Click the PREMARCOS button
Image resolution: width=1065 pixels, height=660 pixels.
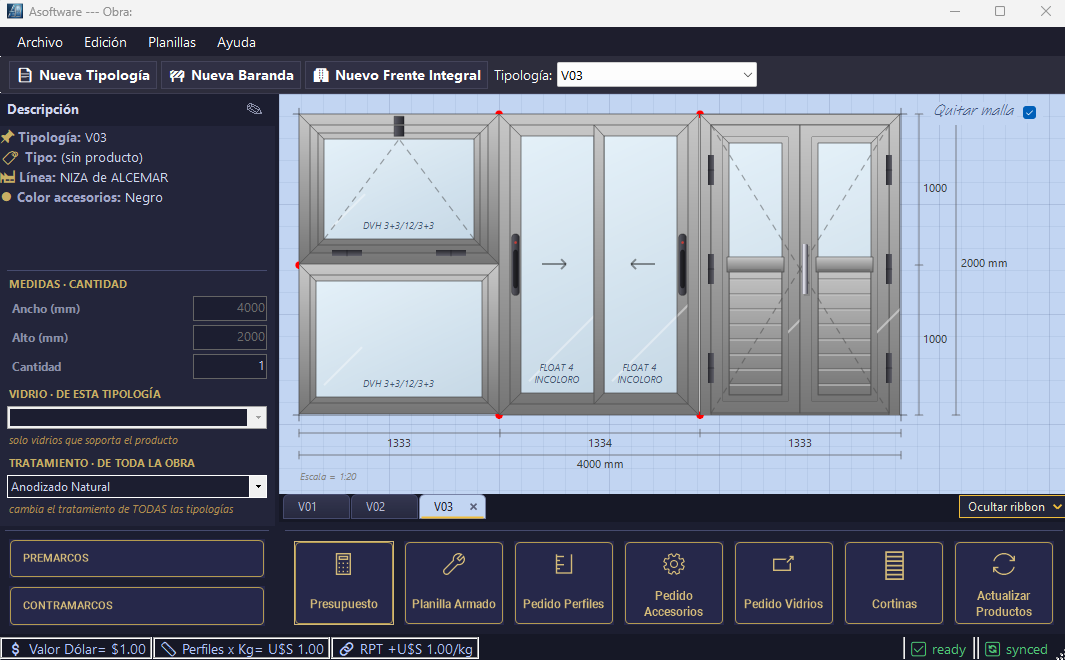click(137, 558)
